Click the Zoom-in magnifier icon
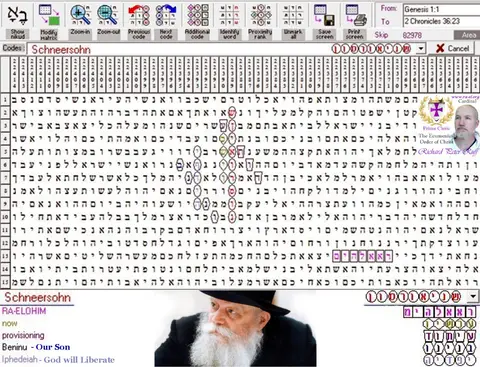Viewport: 480px width, 367px height. (x=80, y=15)
